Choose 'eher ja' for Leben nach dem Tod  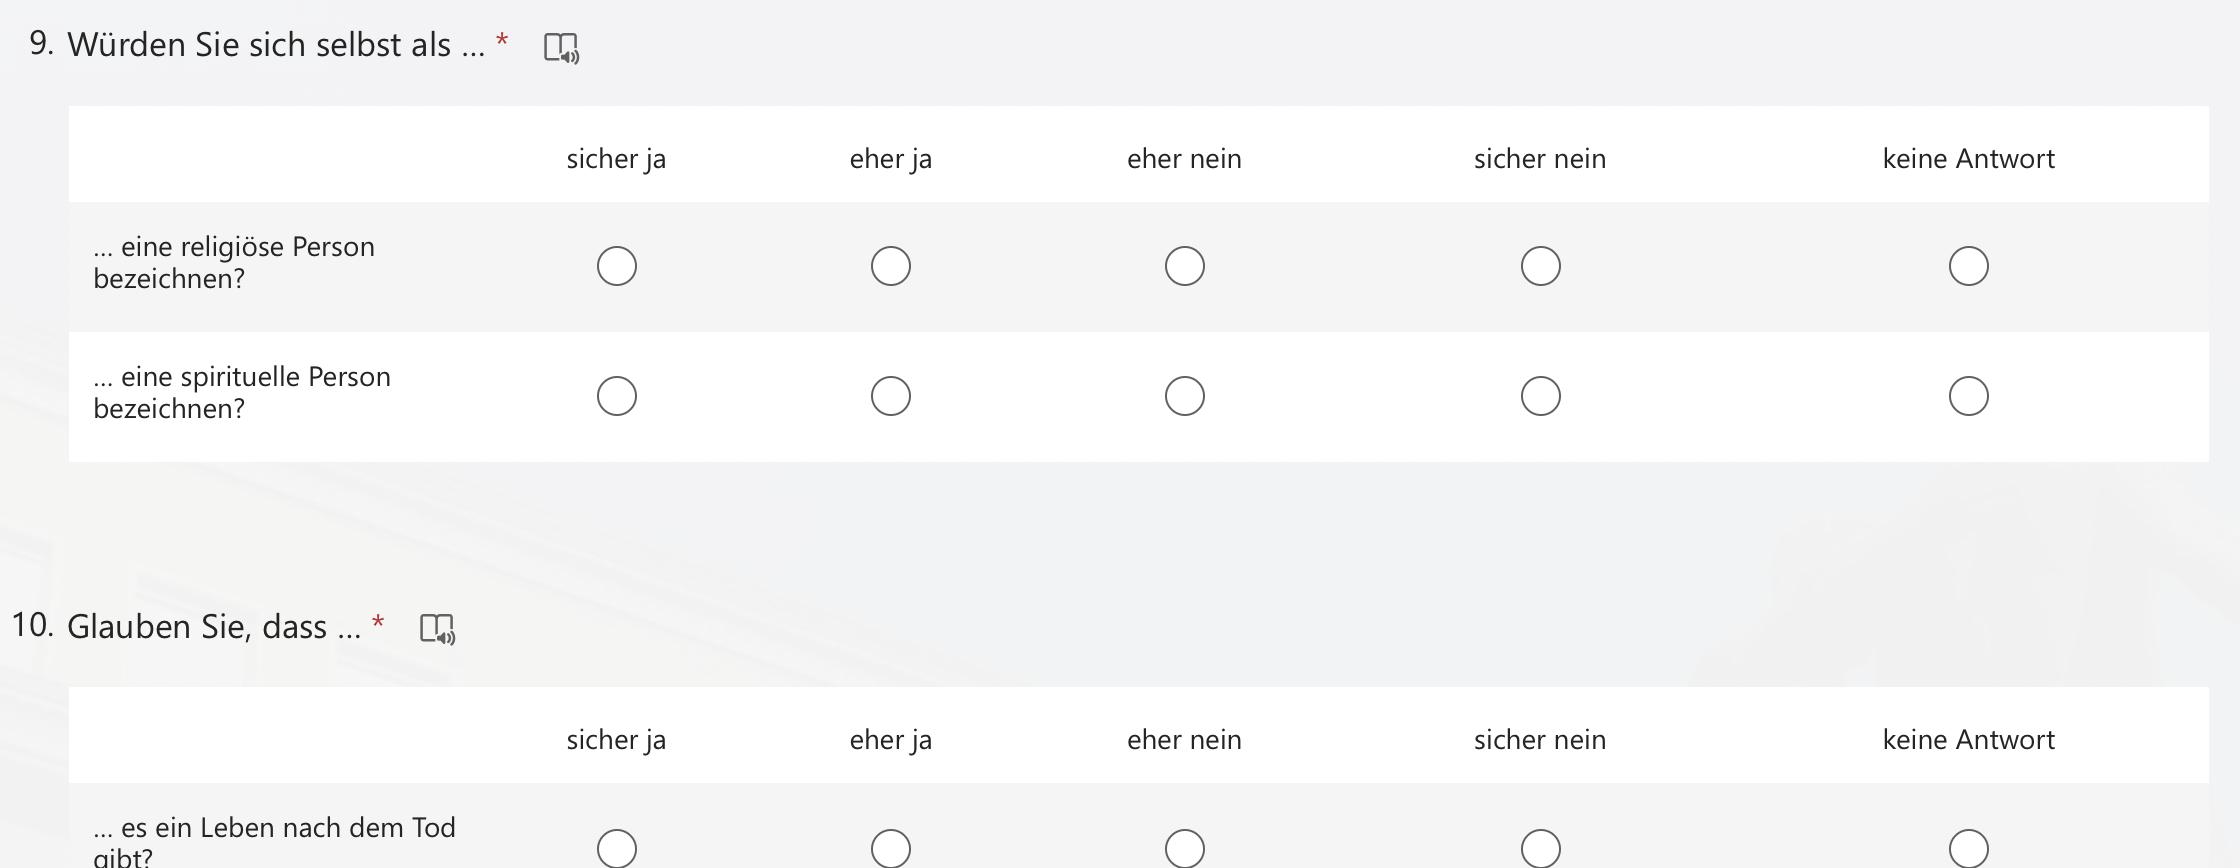click(891, 848)
